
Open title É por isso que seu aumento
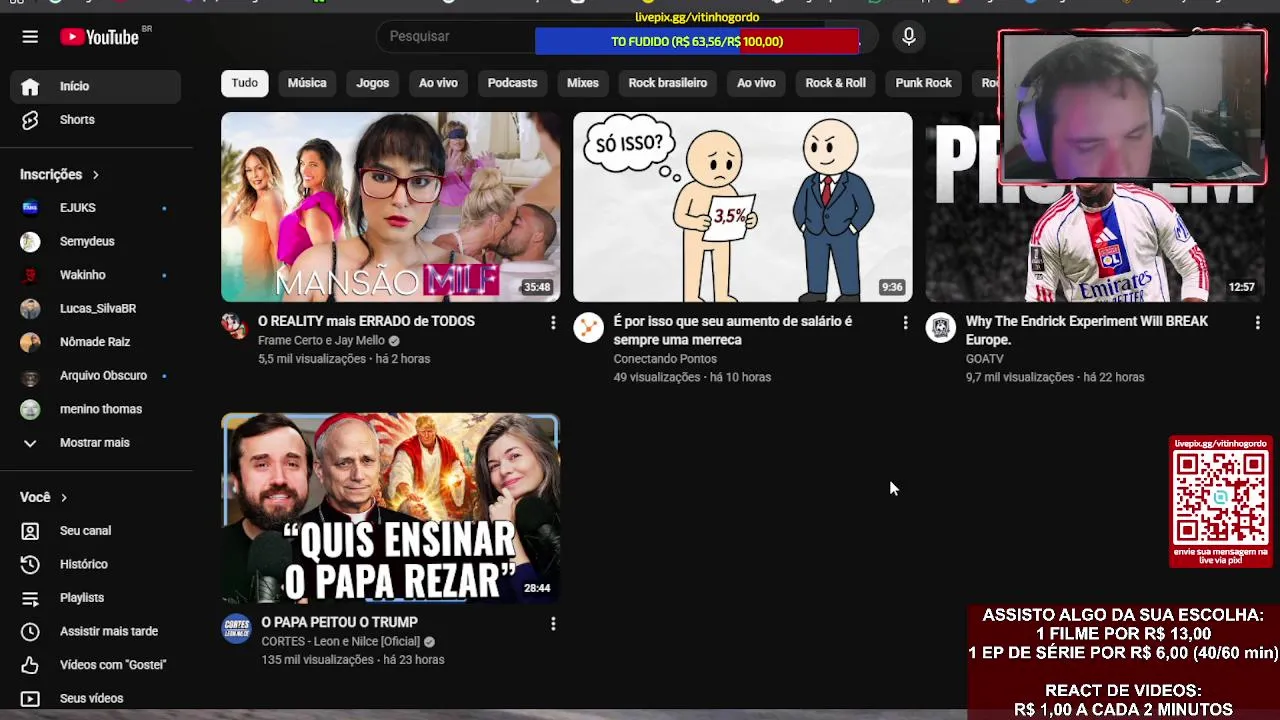tap(733, 331)
